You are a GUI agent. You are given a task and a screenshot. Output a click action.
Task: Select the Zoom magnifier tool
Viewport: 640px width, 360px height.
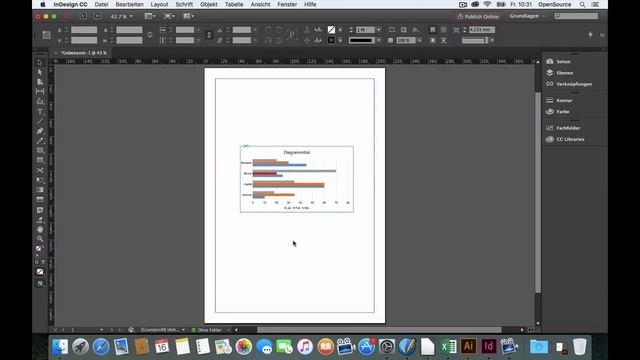click(40, 239)
